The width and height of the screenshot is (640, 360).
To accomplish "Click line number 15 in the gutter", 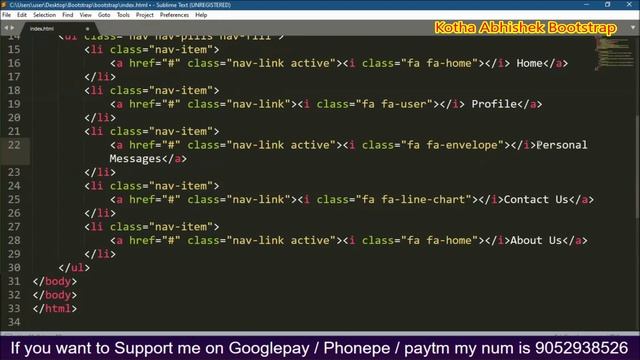I will pos(14,49).
